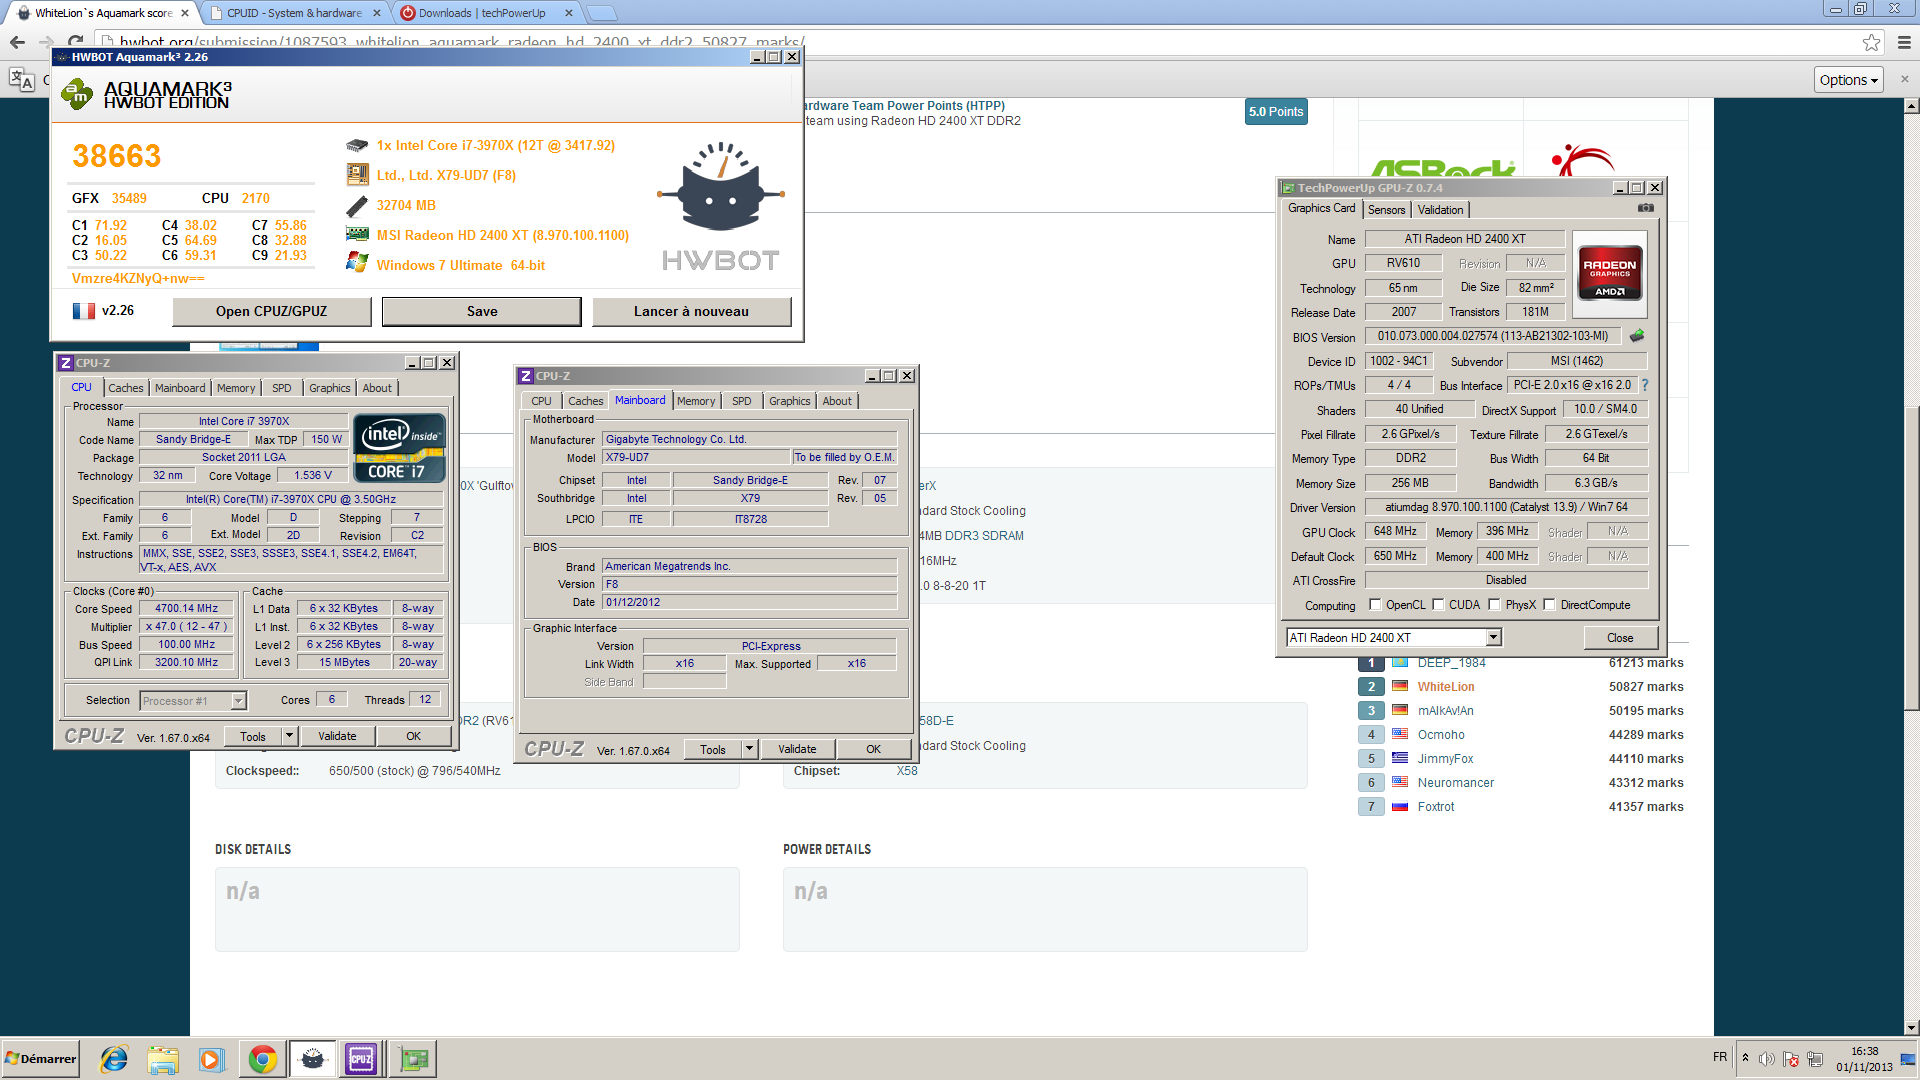Open Windows Media Player from the taskbar

(211, 1059)
